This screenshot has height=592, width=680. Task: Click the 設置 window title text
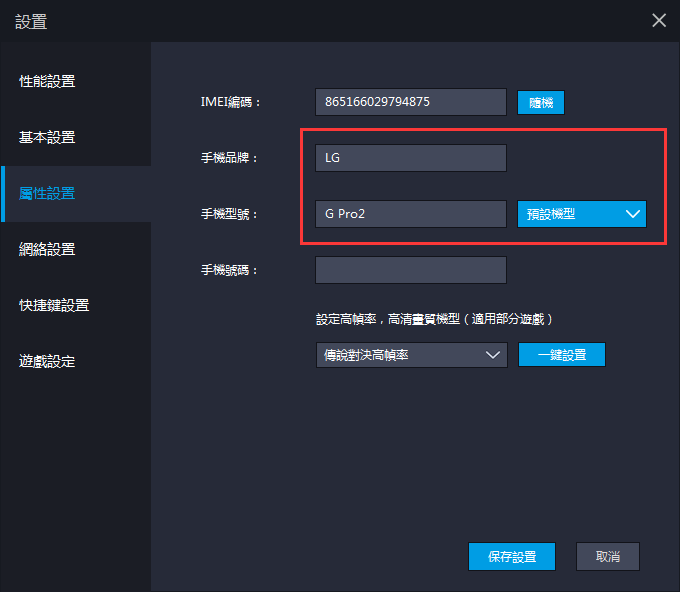tap(31, 21)
